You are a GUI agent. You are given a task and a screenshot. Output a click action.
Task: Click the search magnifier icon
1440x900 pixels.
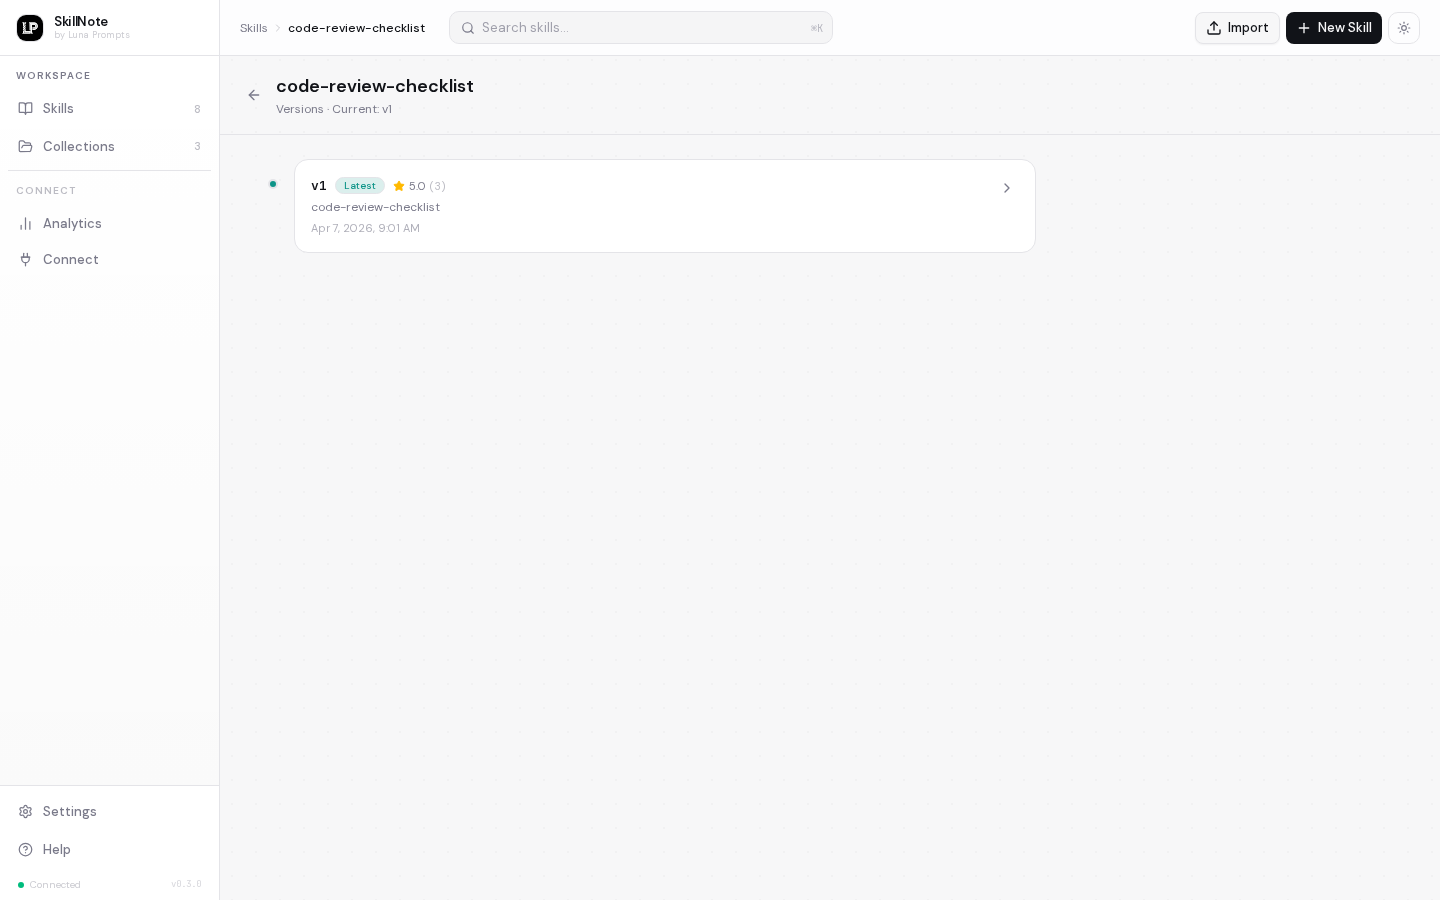click(x=467, y=28)
